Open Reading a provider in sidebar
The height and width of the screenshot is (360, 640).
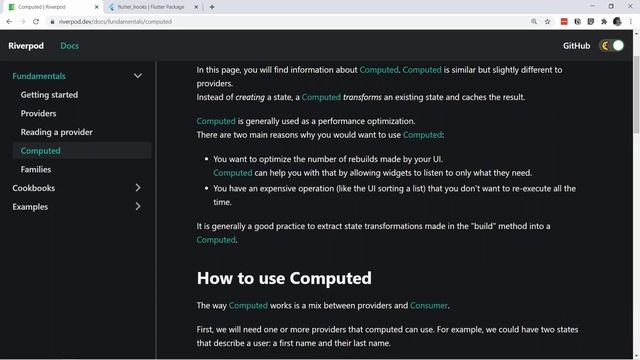57,132
